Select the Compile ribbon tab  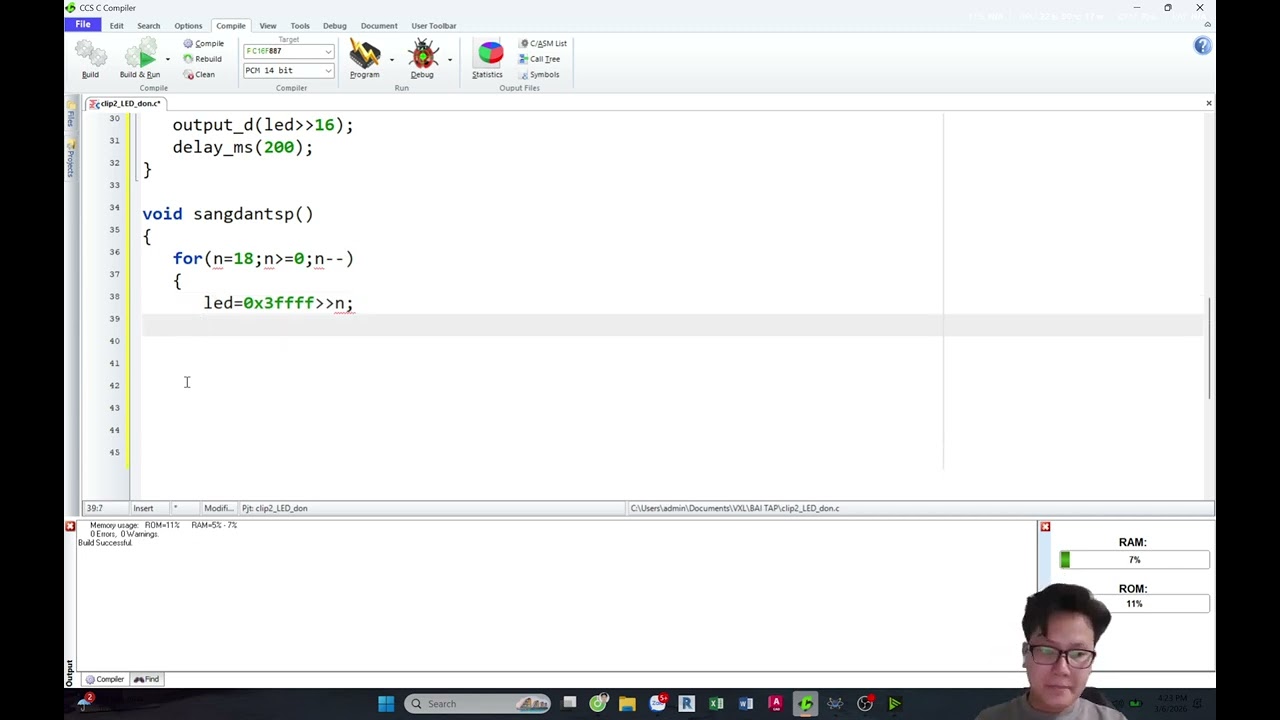[x=230, y=26]
